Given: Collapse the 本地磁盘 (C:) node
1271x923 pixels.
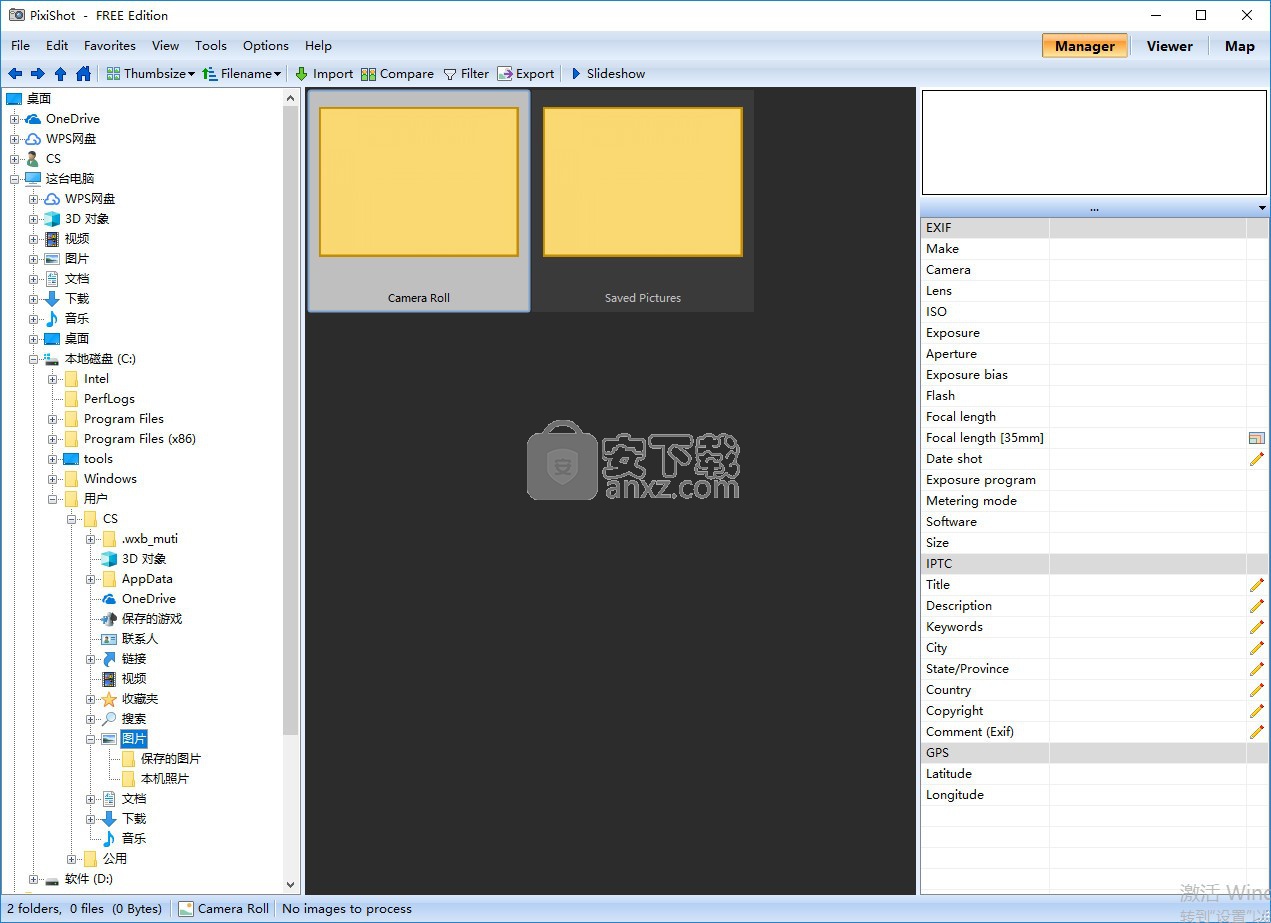Looking at the screenshot, I should click(34, 359).
